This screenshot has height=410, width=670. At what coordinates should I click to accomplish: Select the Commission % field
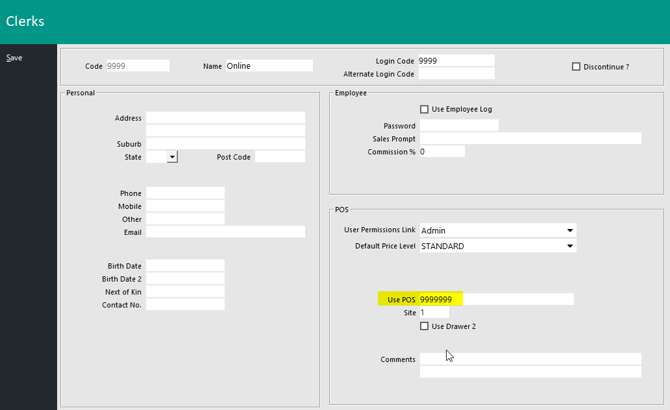(440, 152)
